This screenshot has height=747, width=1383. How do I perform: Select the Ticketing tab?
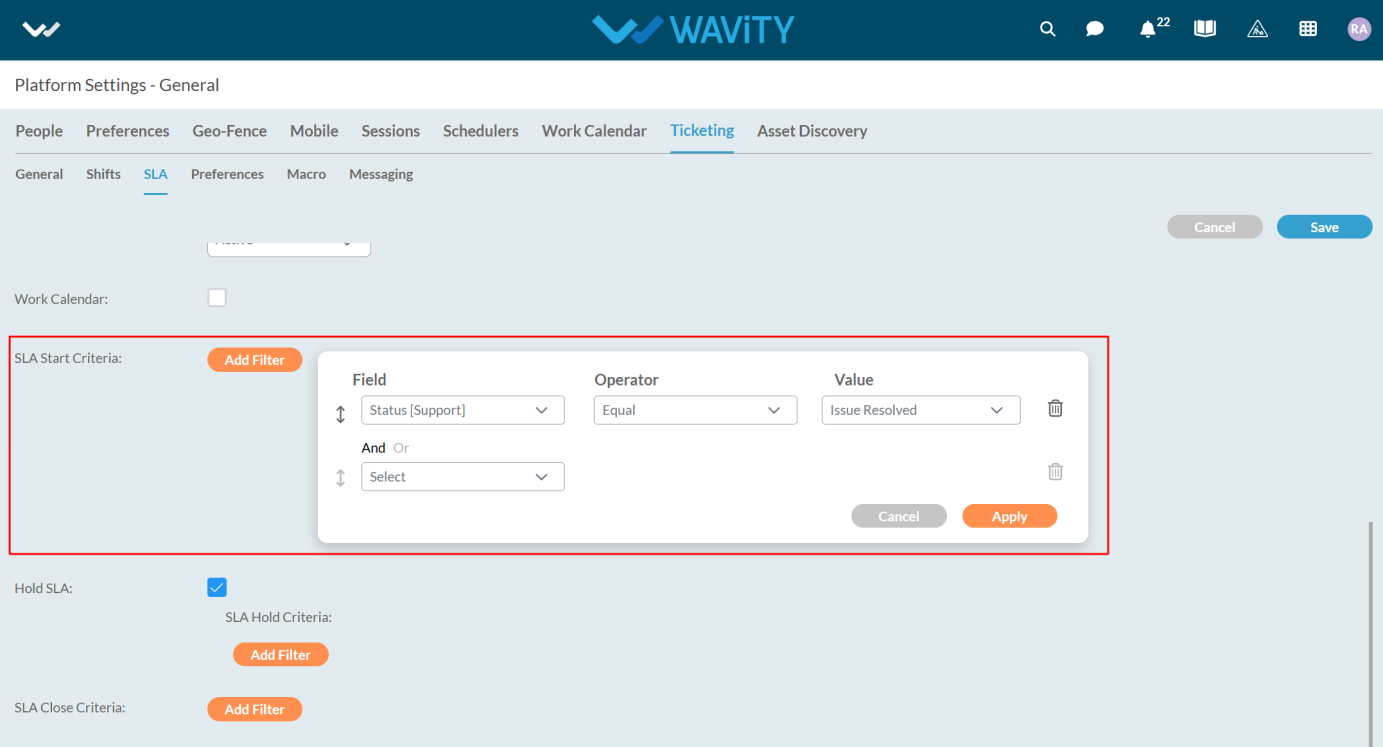click(x=702, y=130)
